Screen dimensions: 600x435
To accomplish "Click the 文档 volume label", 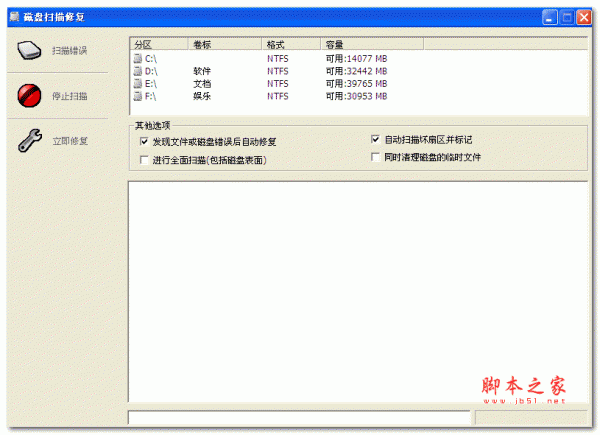I will [202, 83].
